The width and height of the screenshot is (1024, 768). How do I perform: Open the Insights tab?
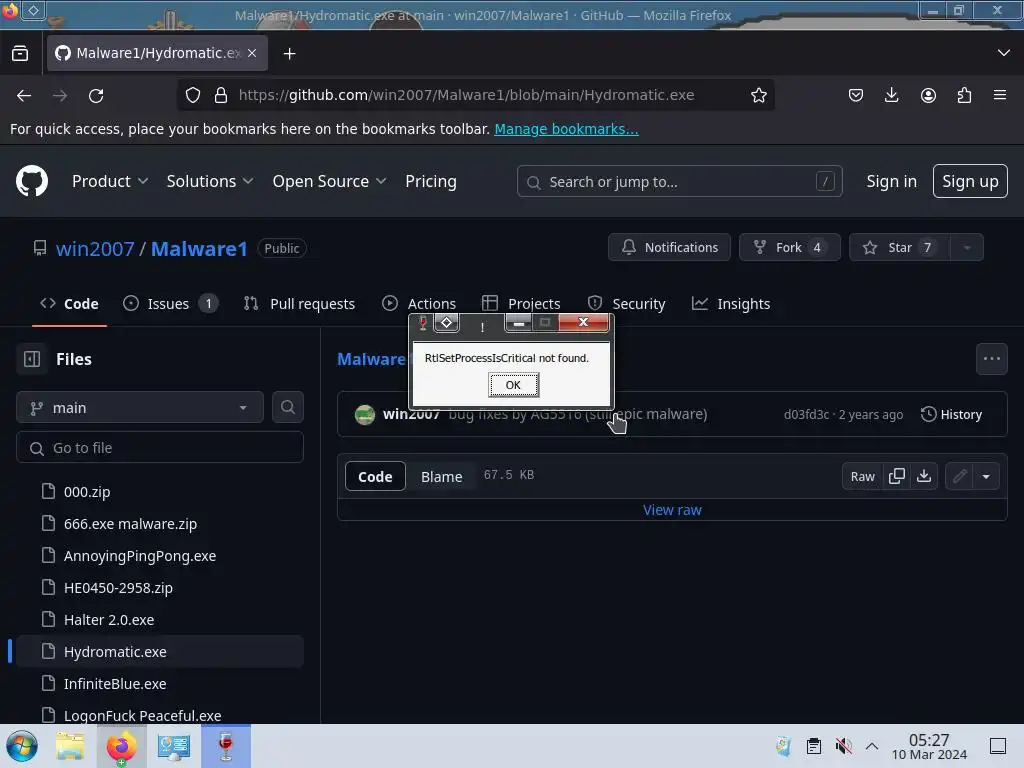pyautogui.click(x=731, y=304)
